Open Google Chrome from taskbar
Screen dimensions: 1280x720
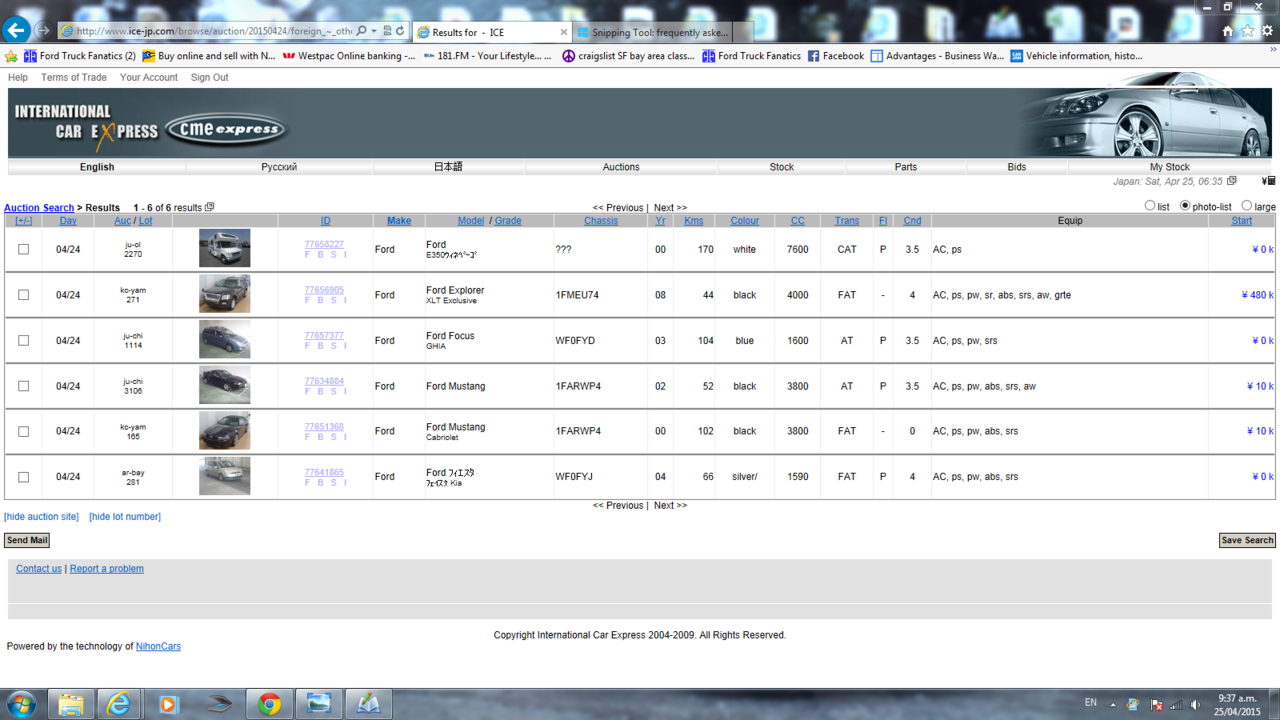point(269,704)
